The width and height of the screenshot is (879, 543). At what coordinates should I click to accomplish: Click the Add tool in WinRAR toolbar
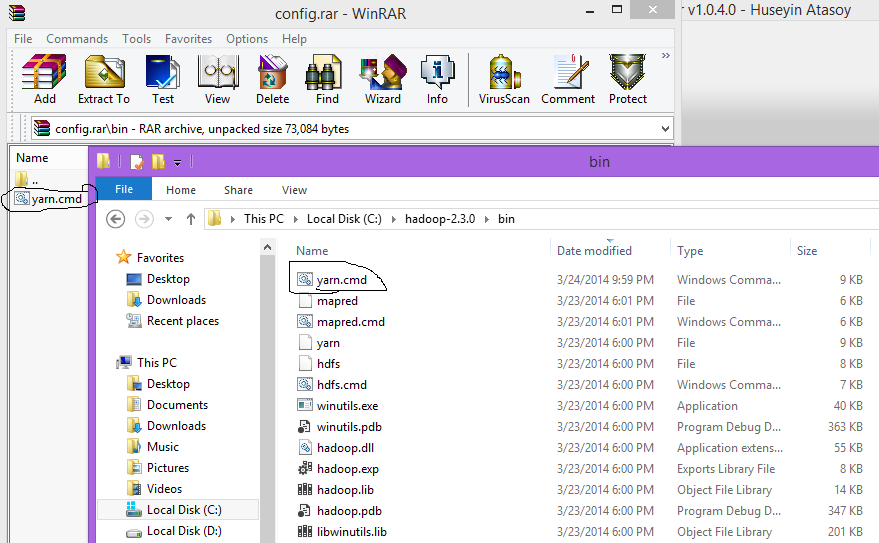(x=44, y=80)
